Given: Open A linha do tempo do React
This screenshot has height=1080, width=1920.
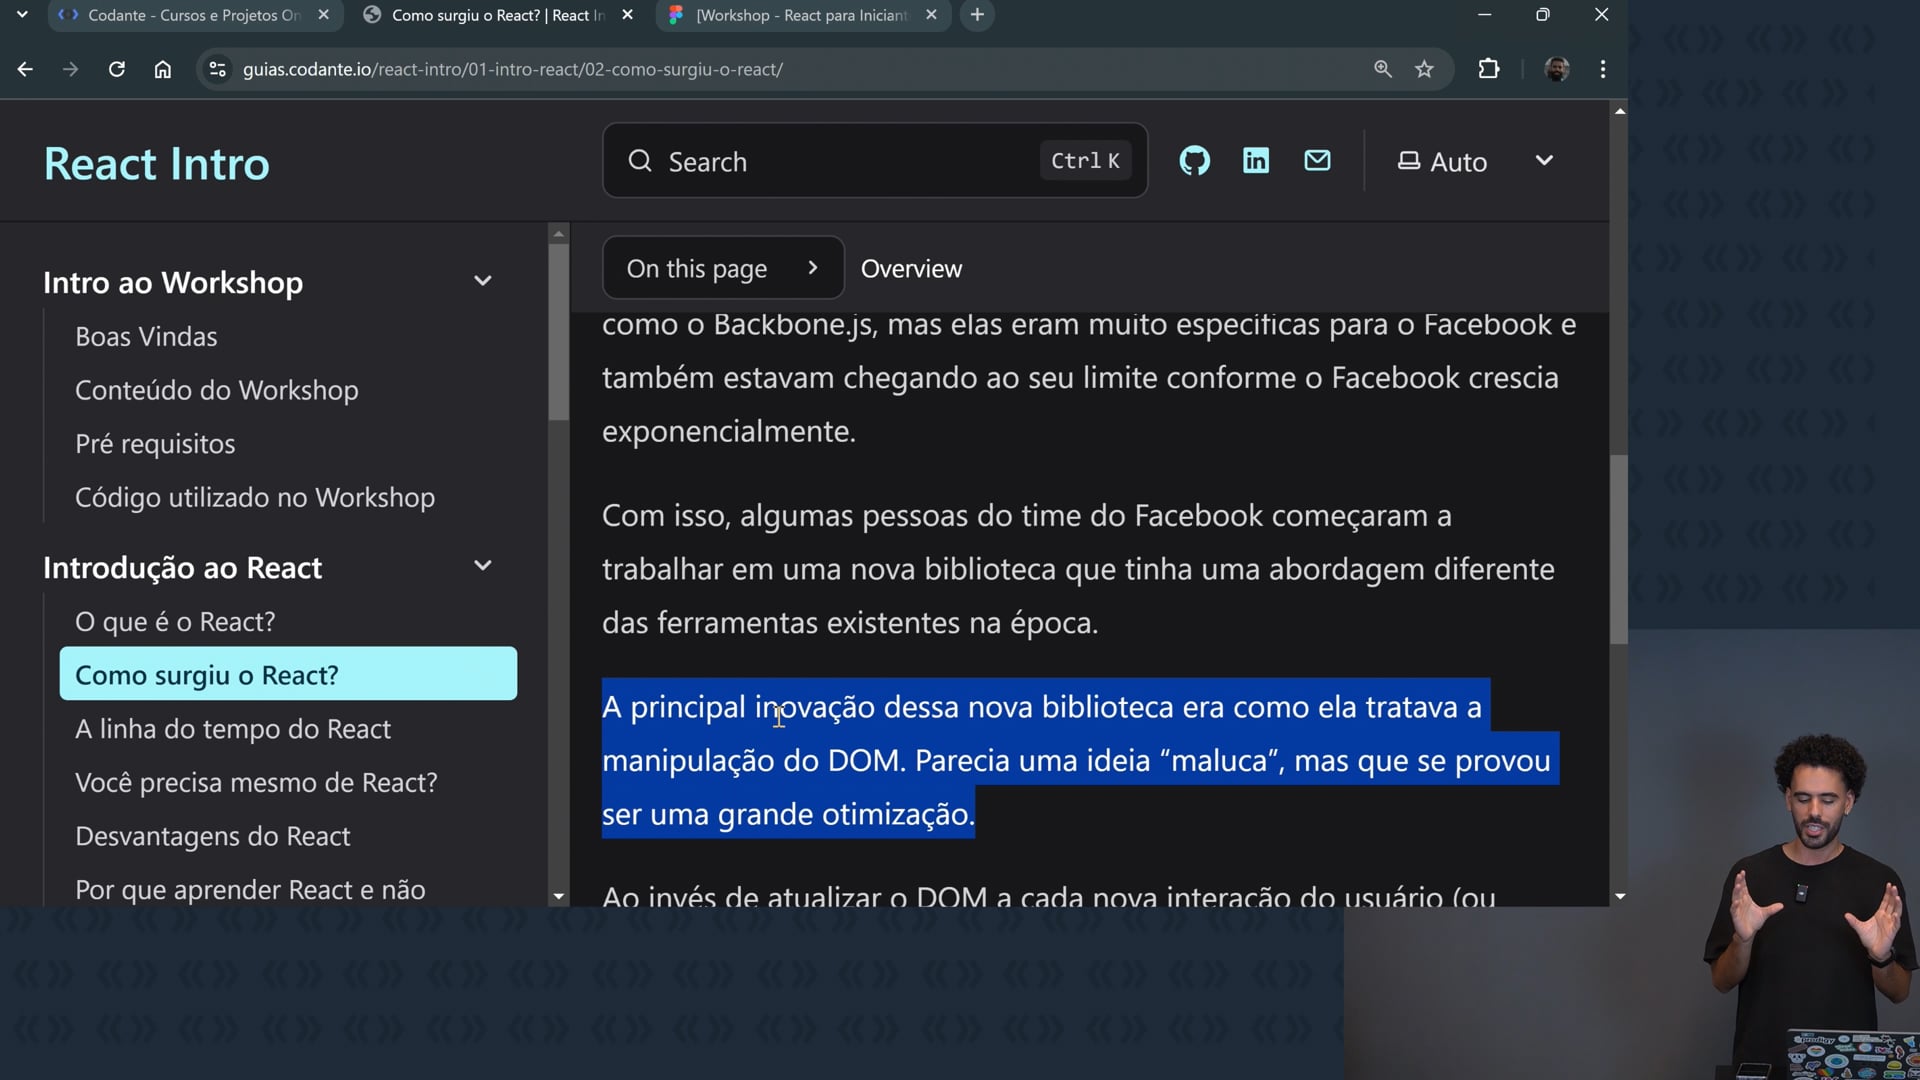Looking at the screenshot, I should [232, 729].
